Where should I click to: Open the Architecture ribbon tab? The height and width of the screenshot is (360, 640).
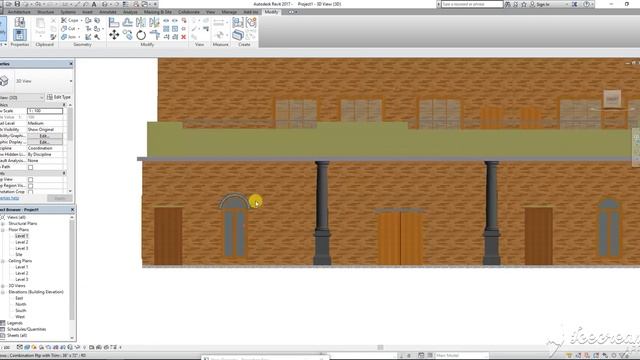[19, 12]
